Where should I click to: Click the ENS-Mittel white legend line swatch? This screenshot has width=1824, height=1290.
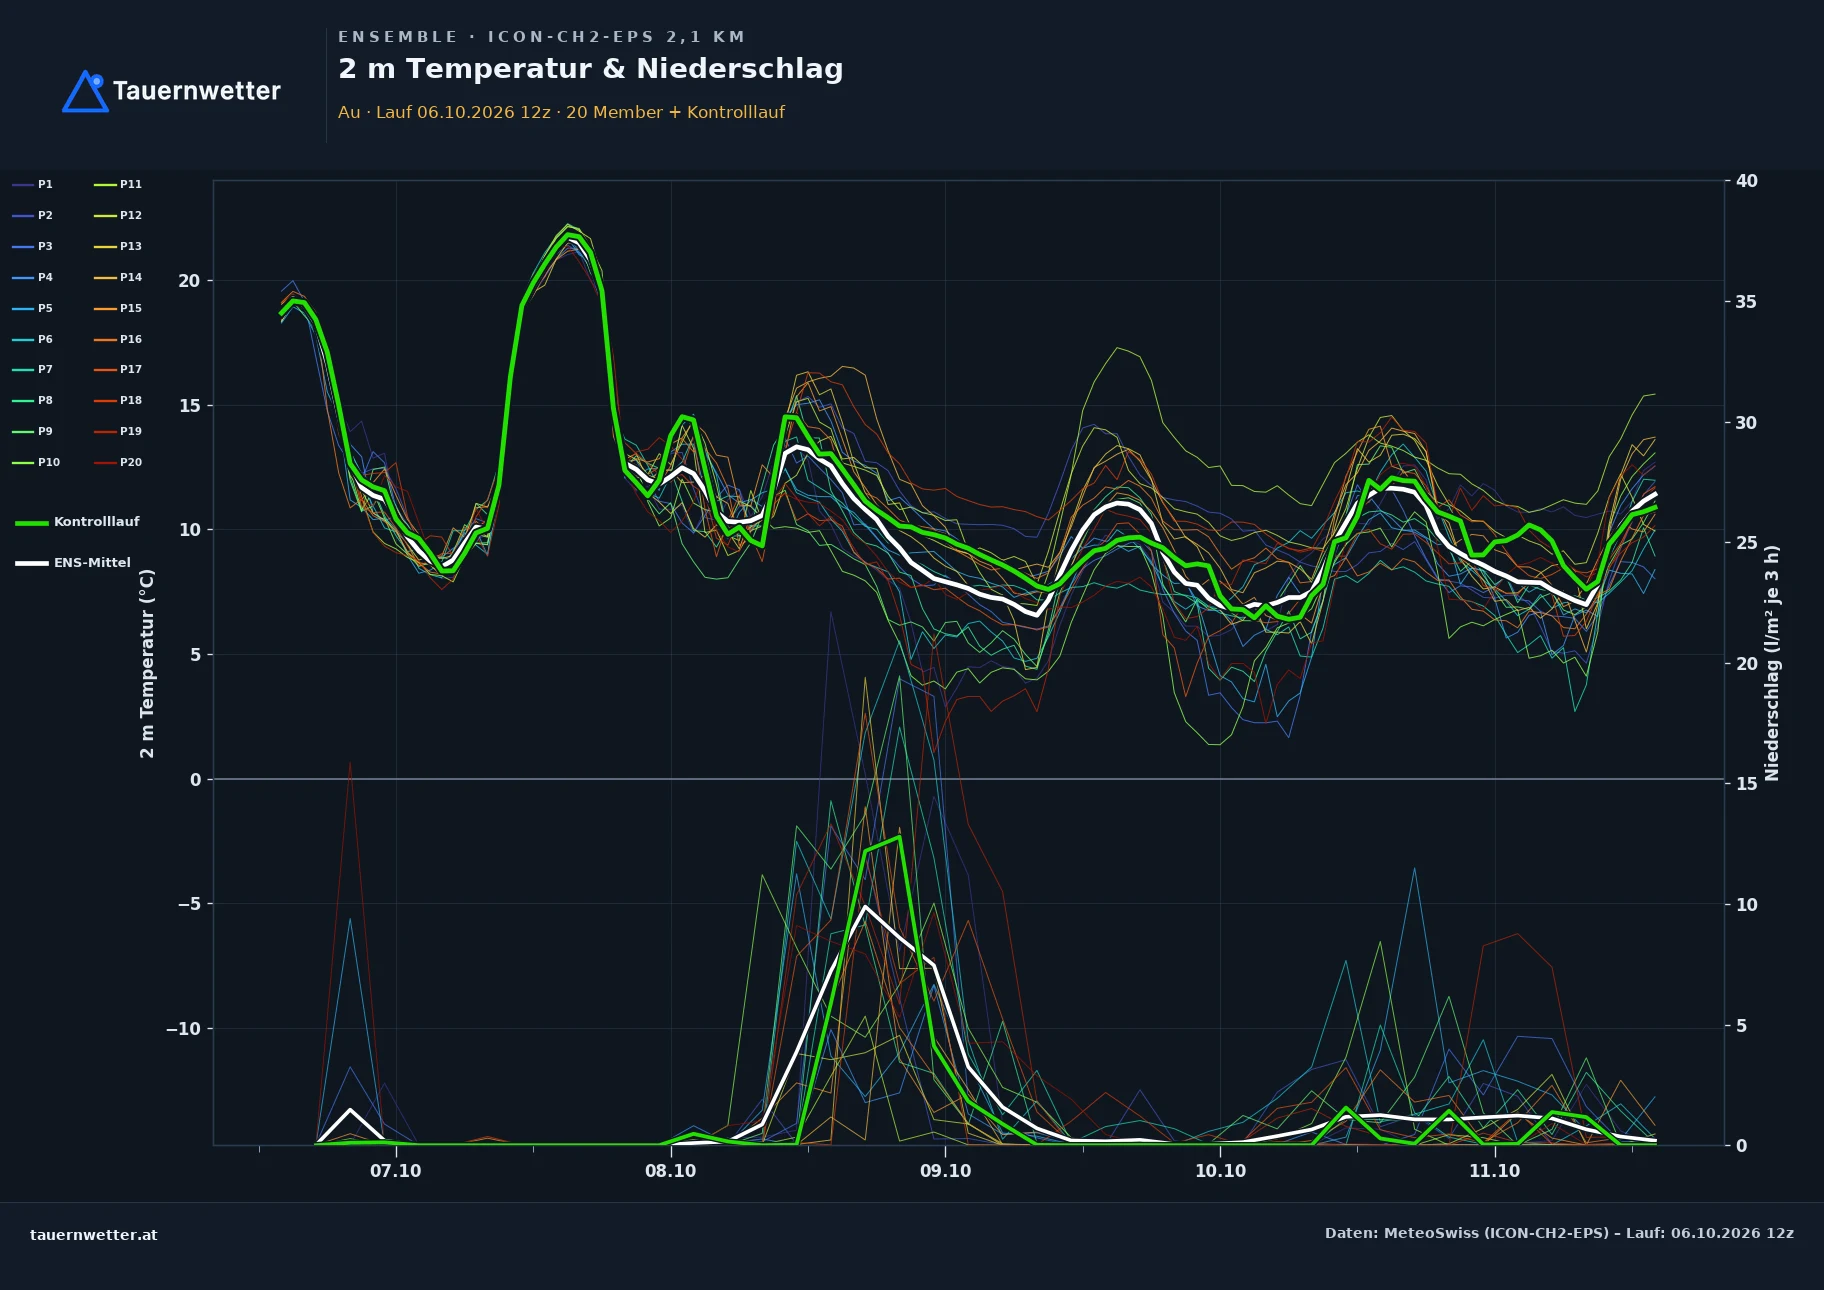[32, 563]
